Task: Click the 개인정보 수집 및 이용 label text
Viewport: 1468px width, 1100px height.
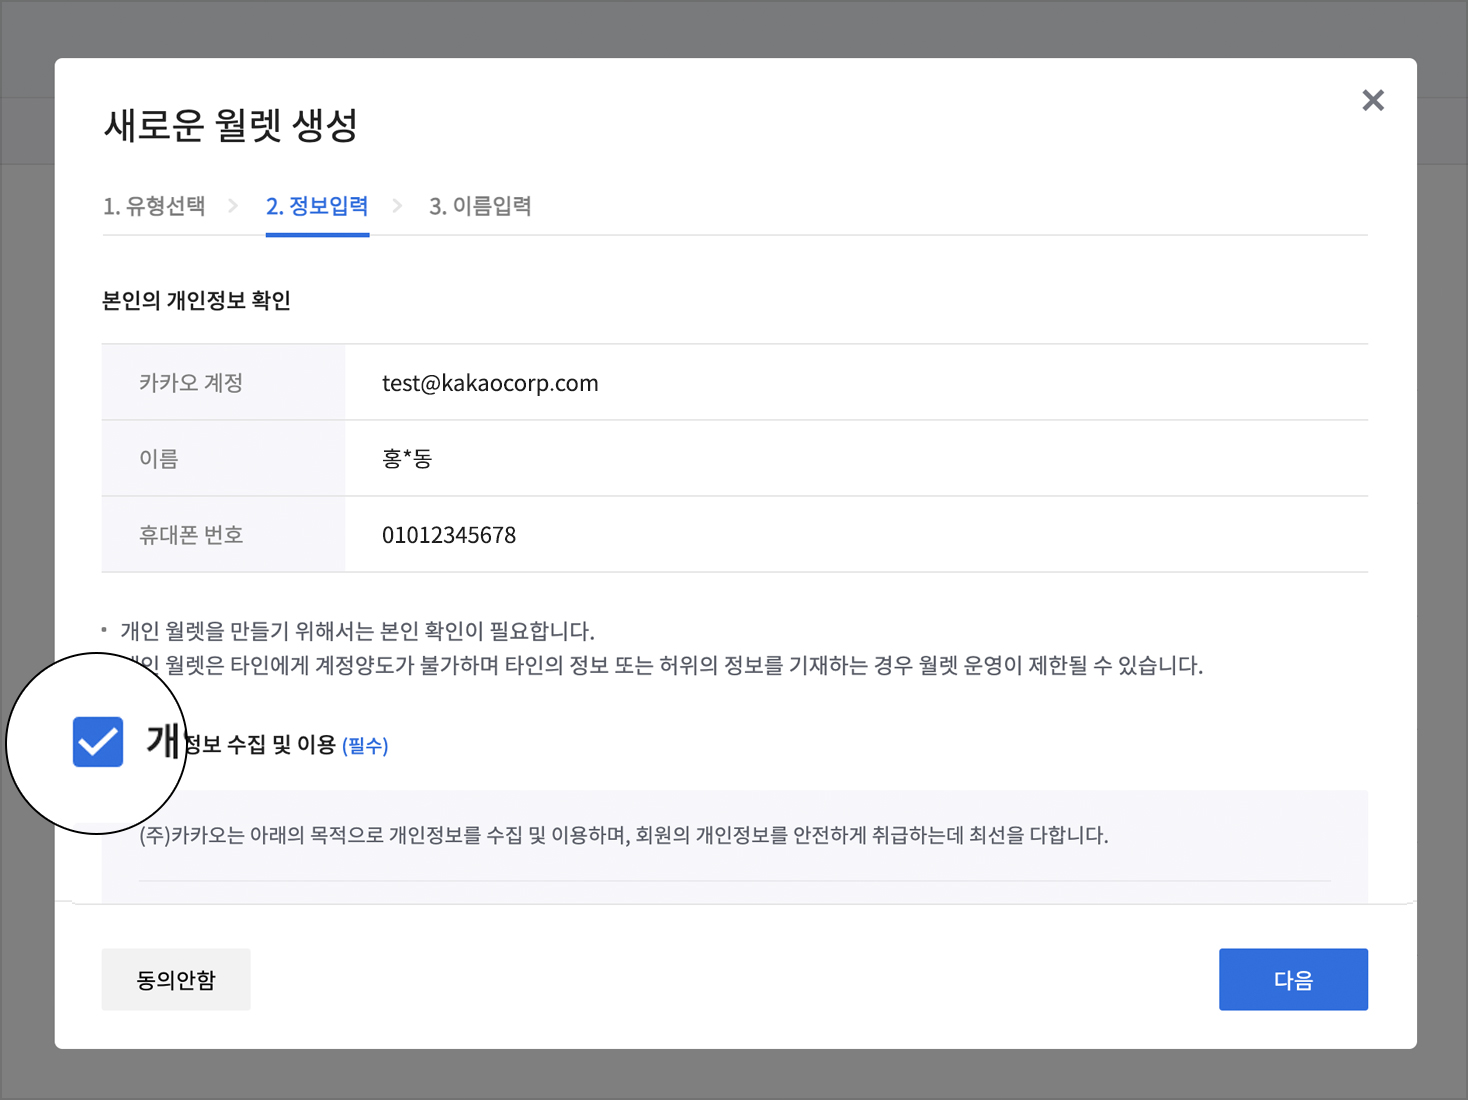Action: coord(260,744)
